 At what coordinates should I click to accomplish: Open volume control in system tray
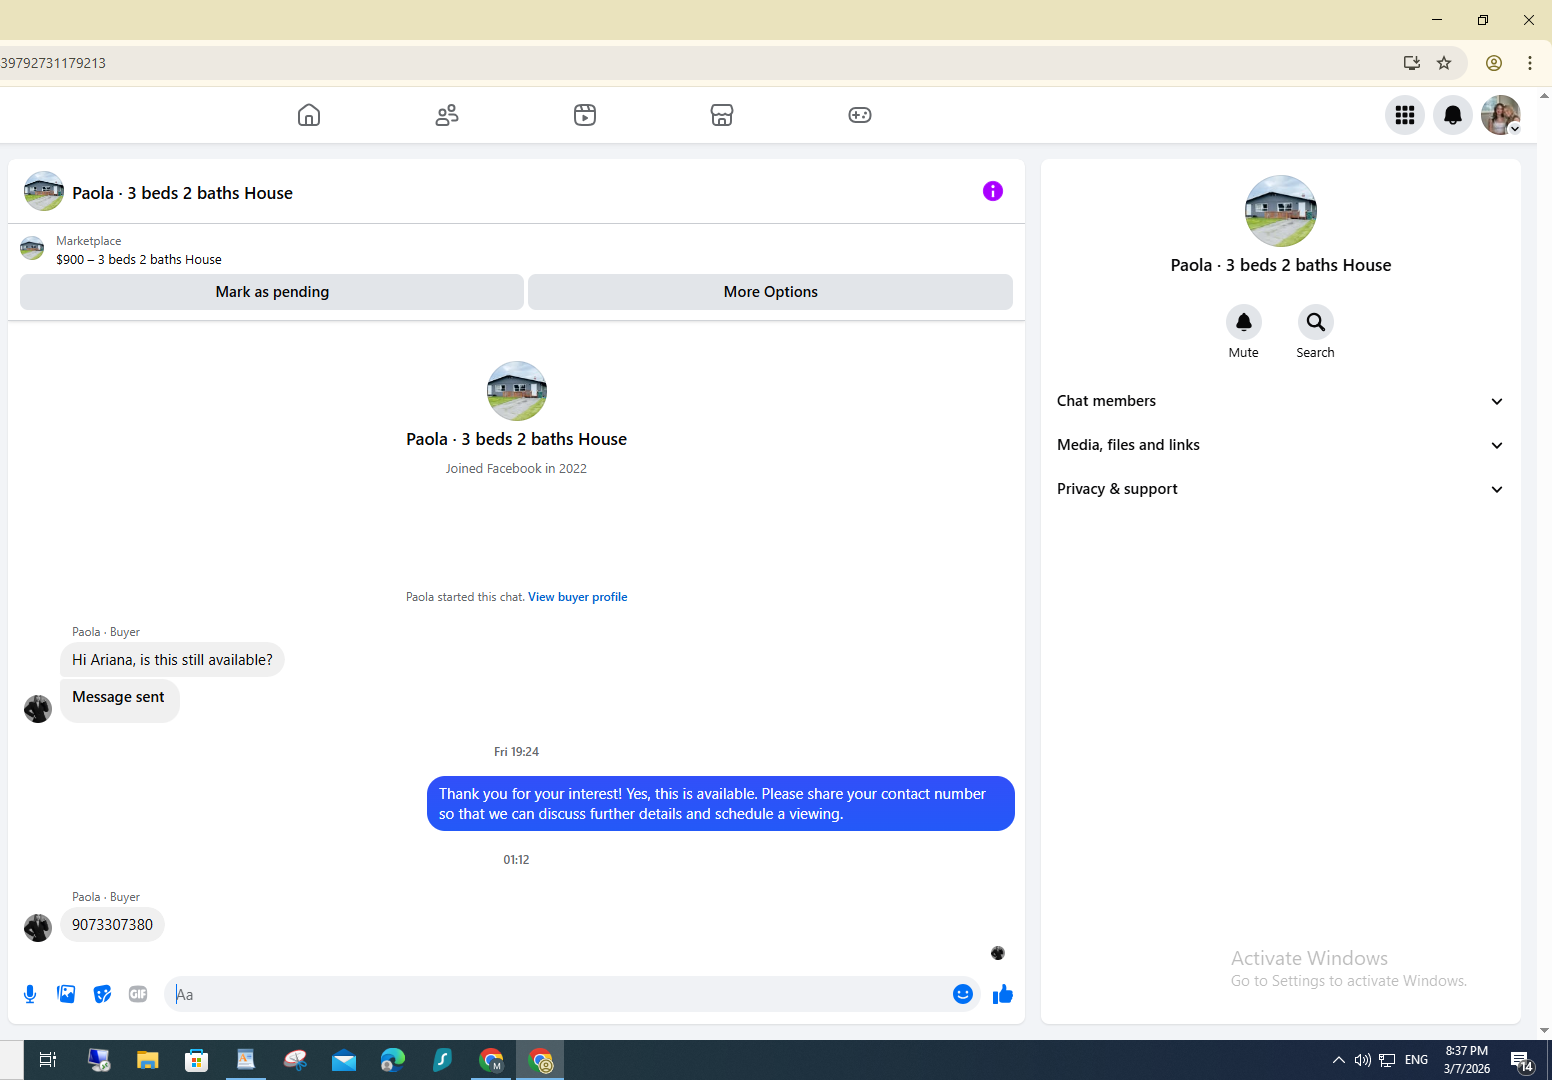(1362, 1060)
